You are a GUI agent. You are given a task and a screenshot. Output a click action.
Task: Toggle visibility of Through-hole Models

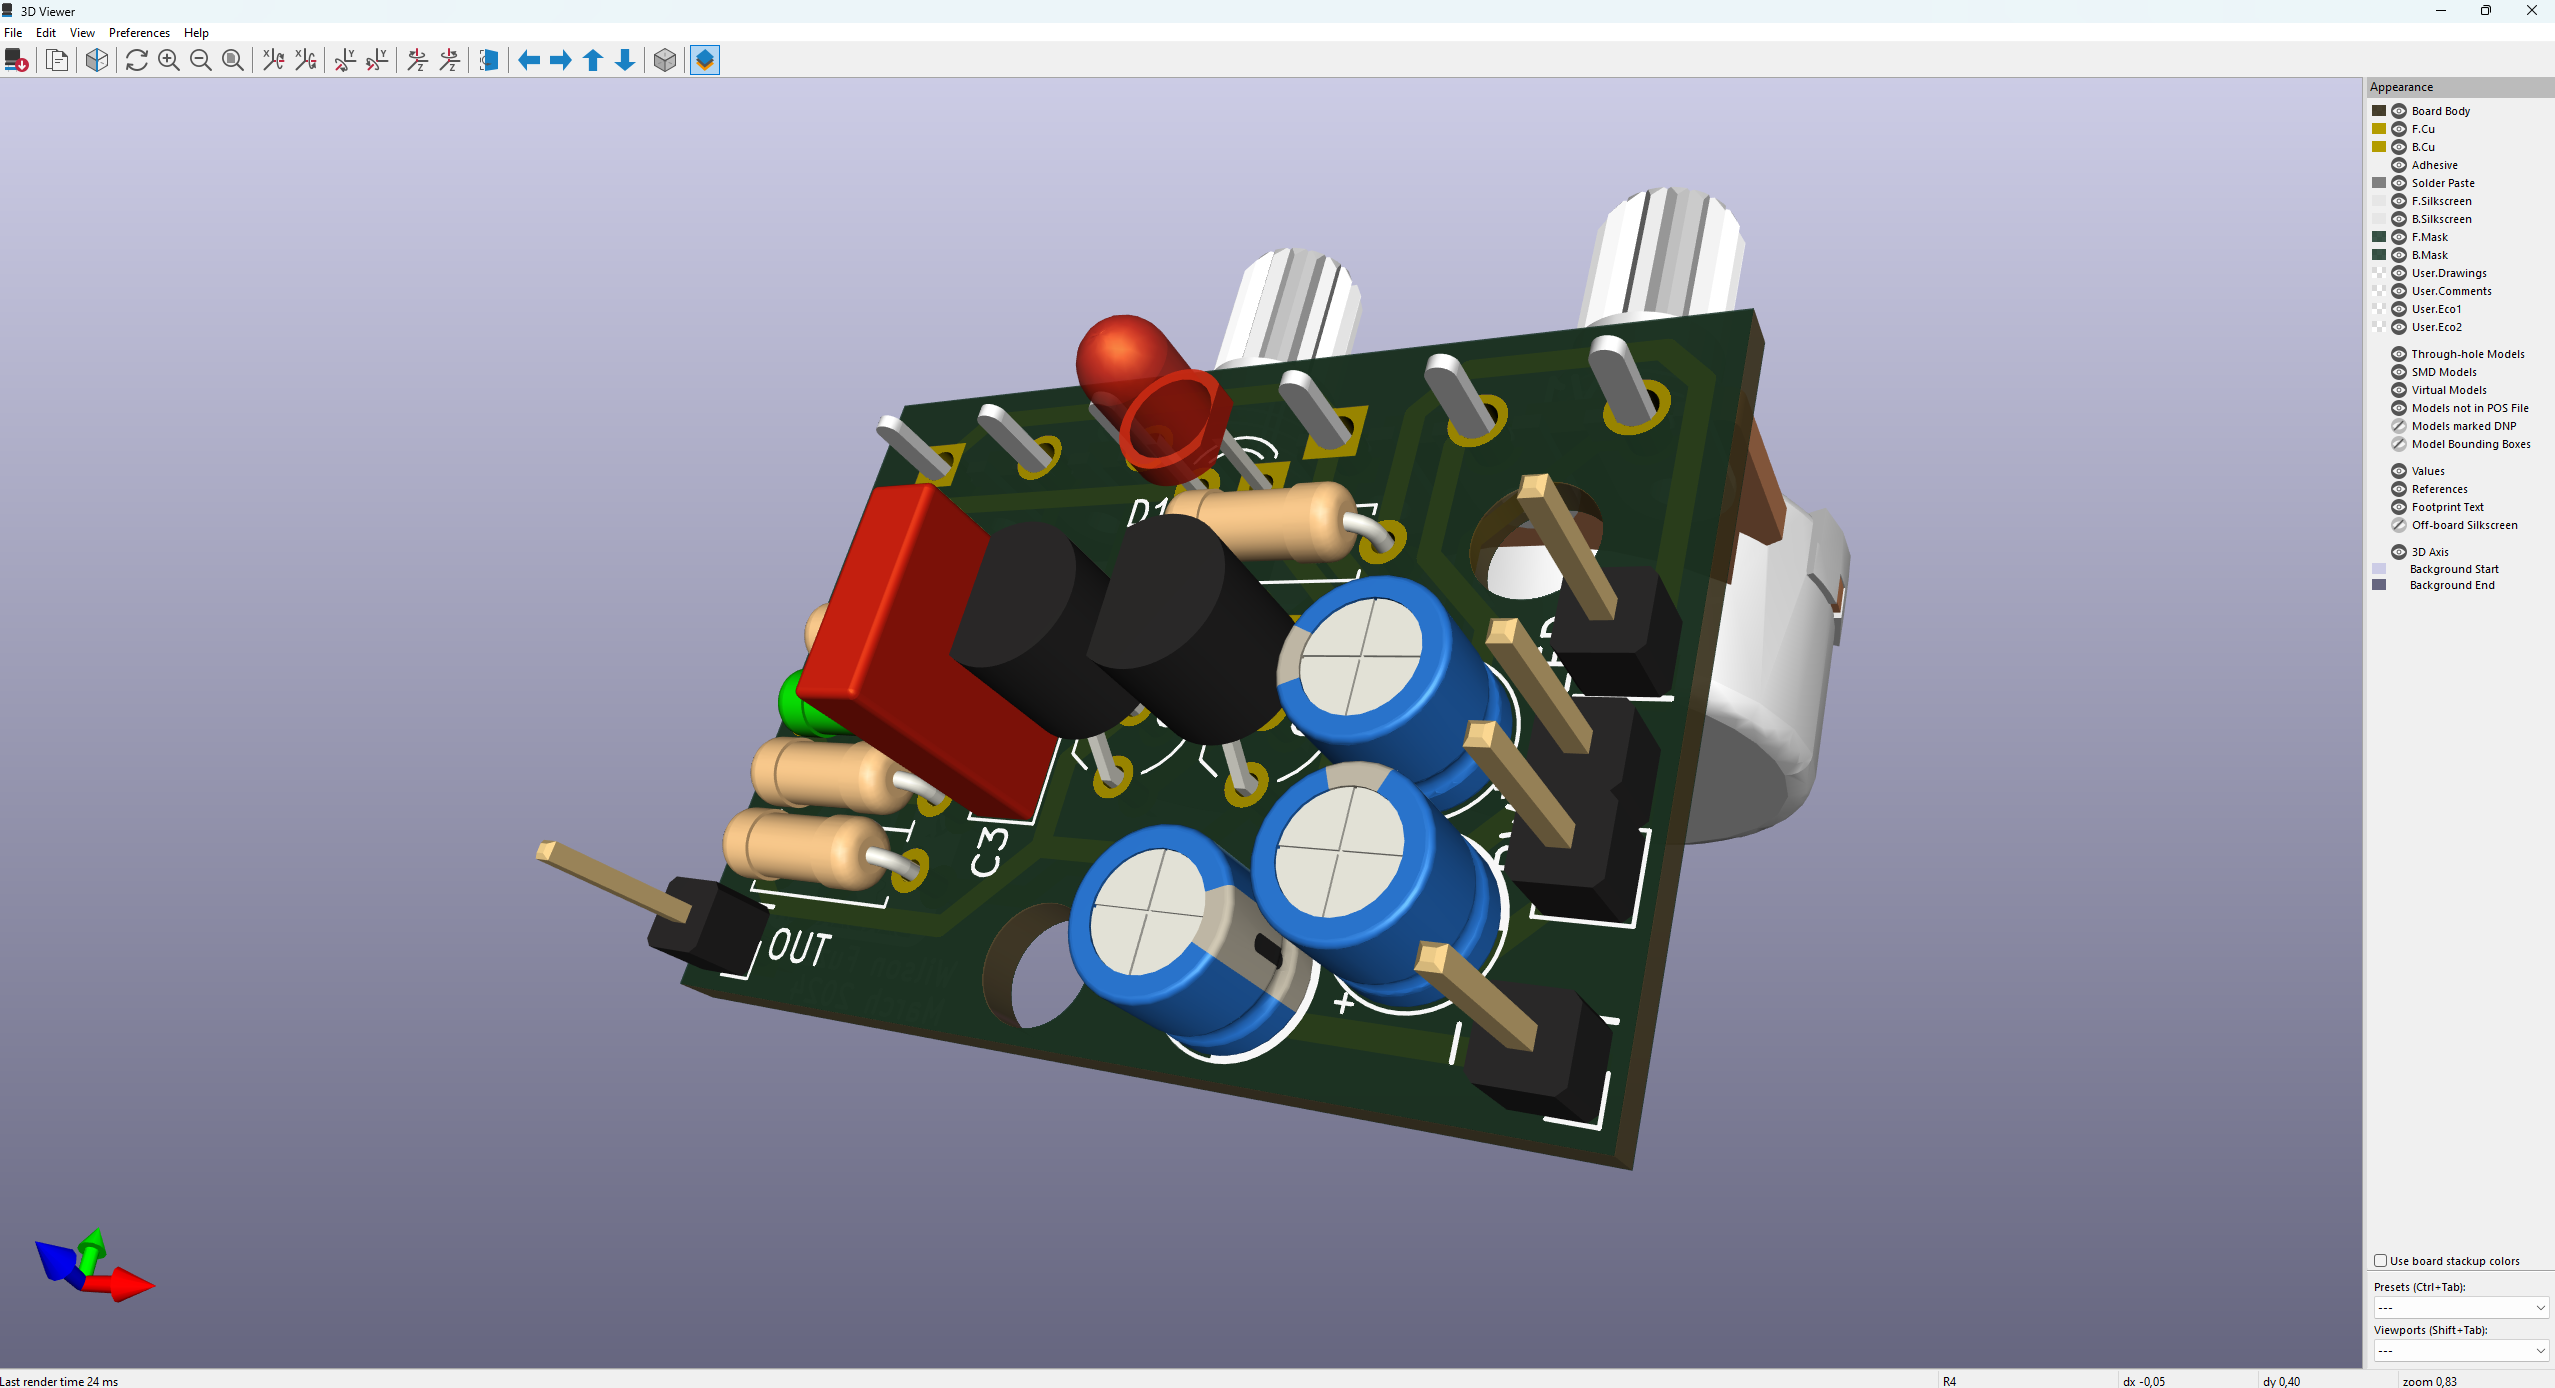pyautogui.click(x=2398, y=354)
